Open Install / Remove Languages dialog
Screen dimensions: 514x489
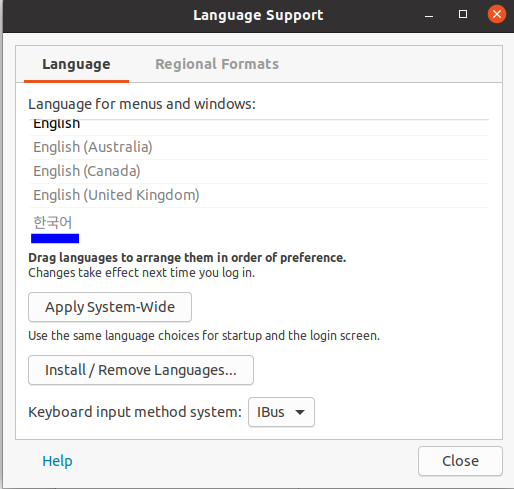coord(141,370)
